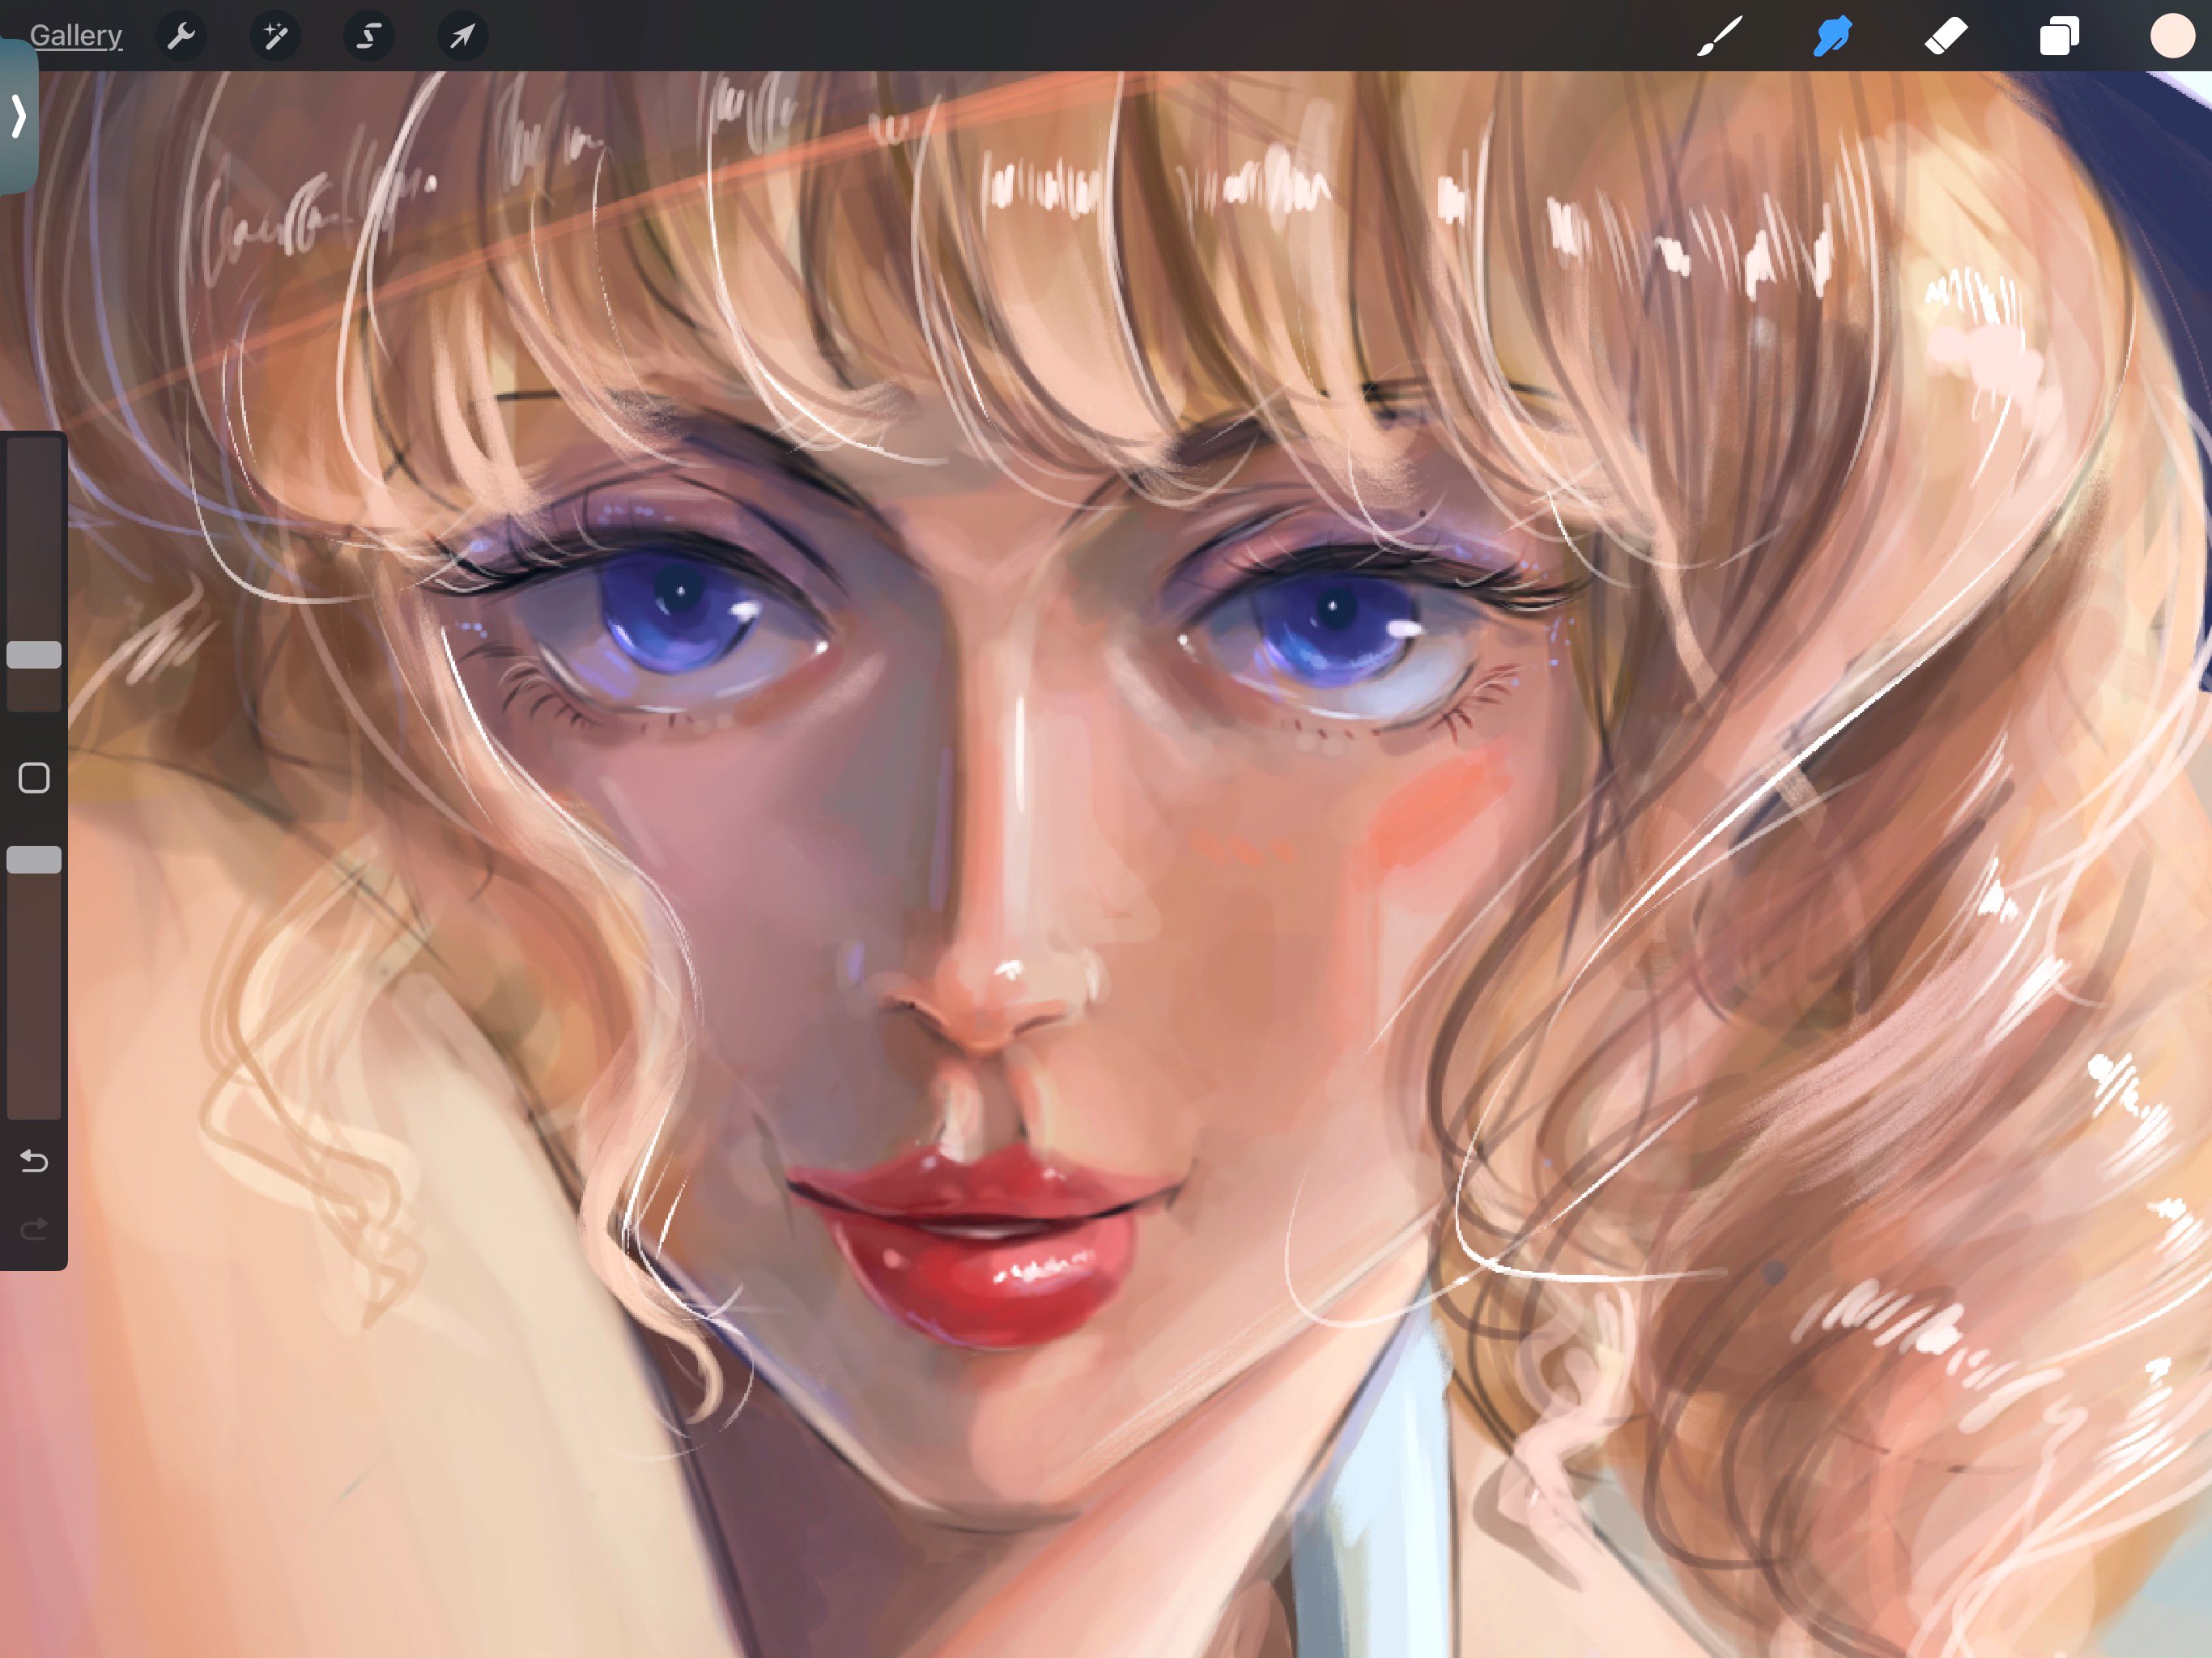2212x1658 pixels.
Task: Select the Paint brush tool
Action: (1720, 37)
